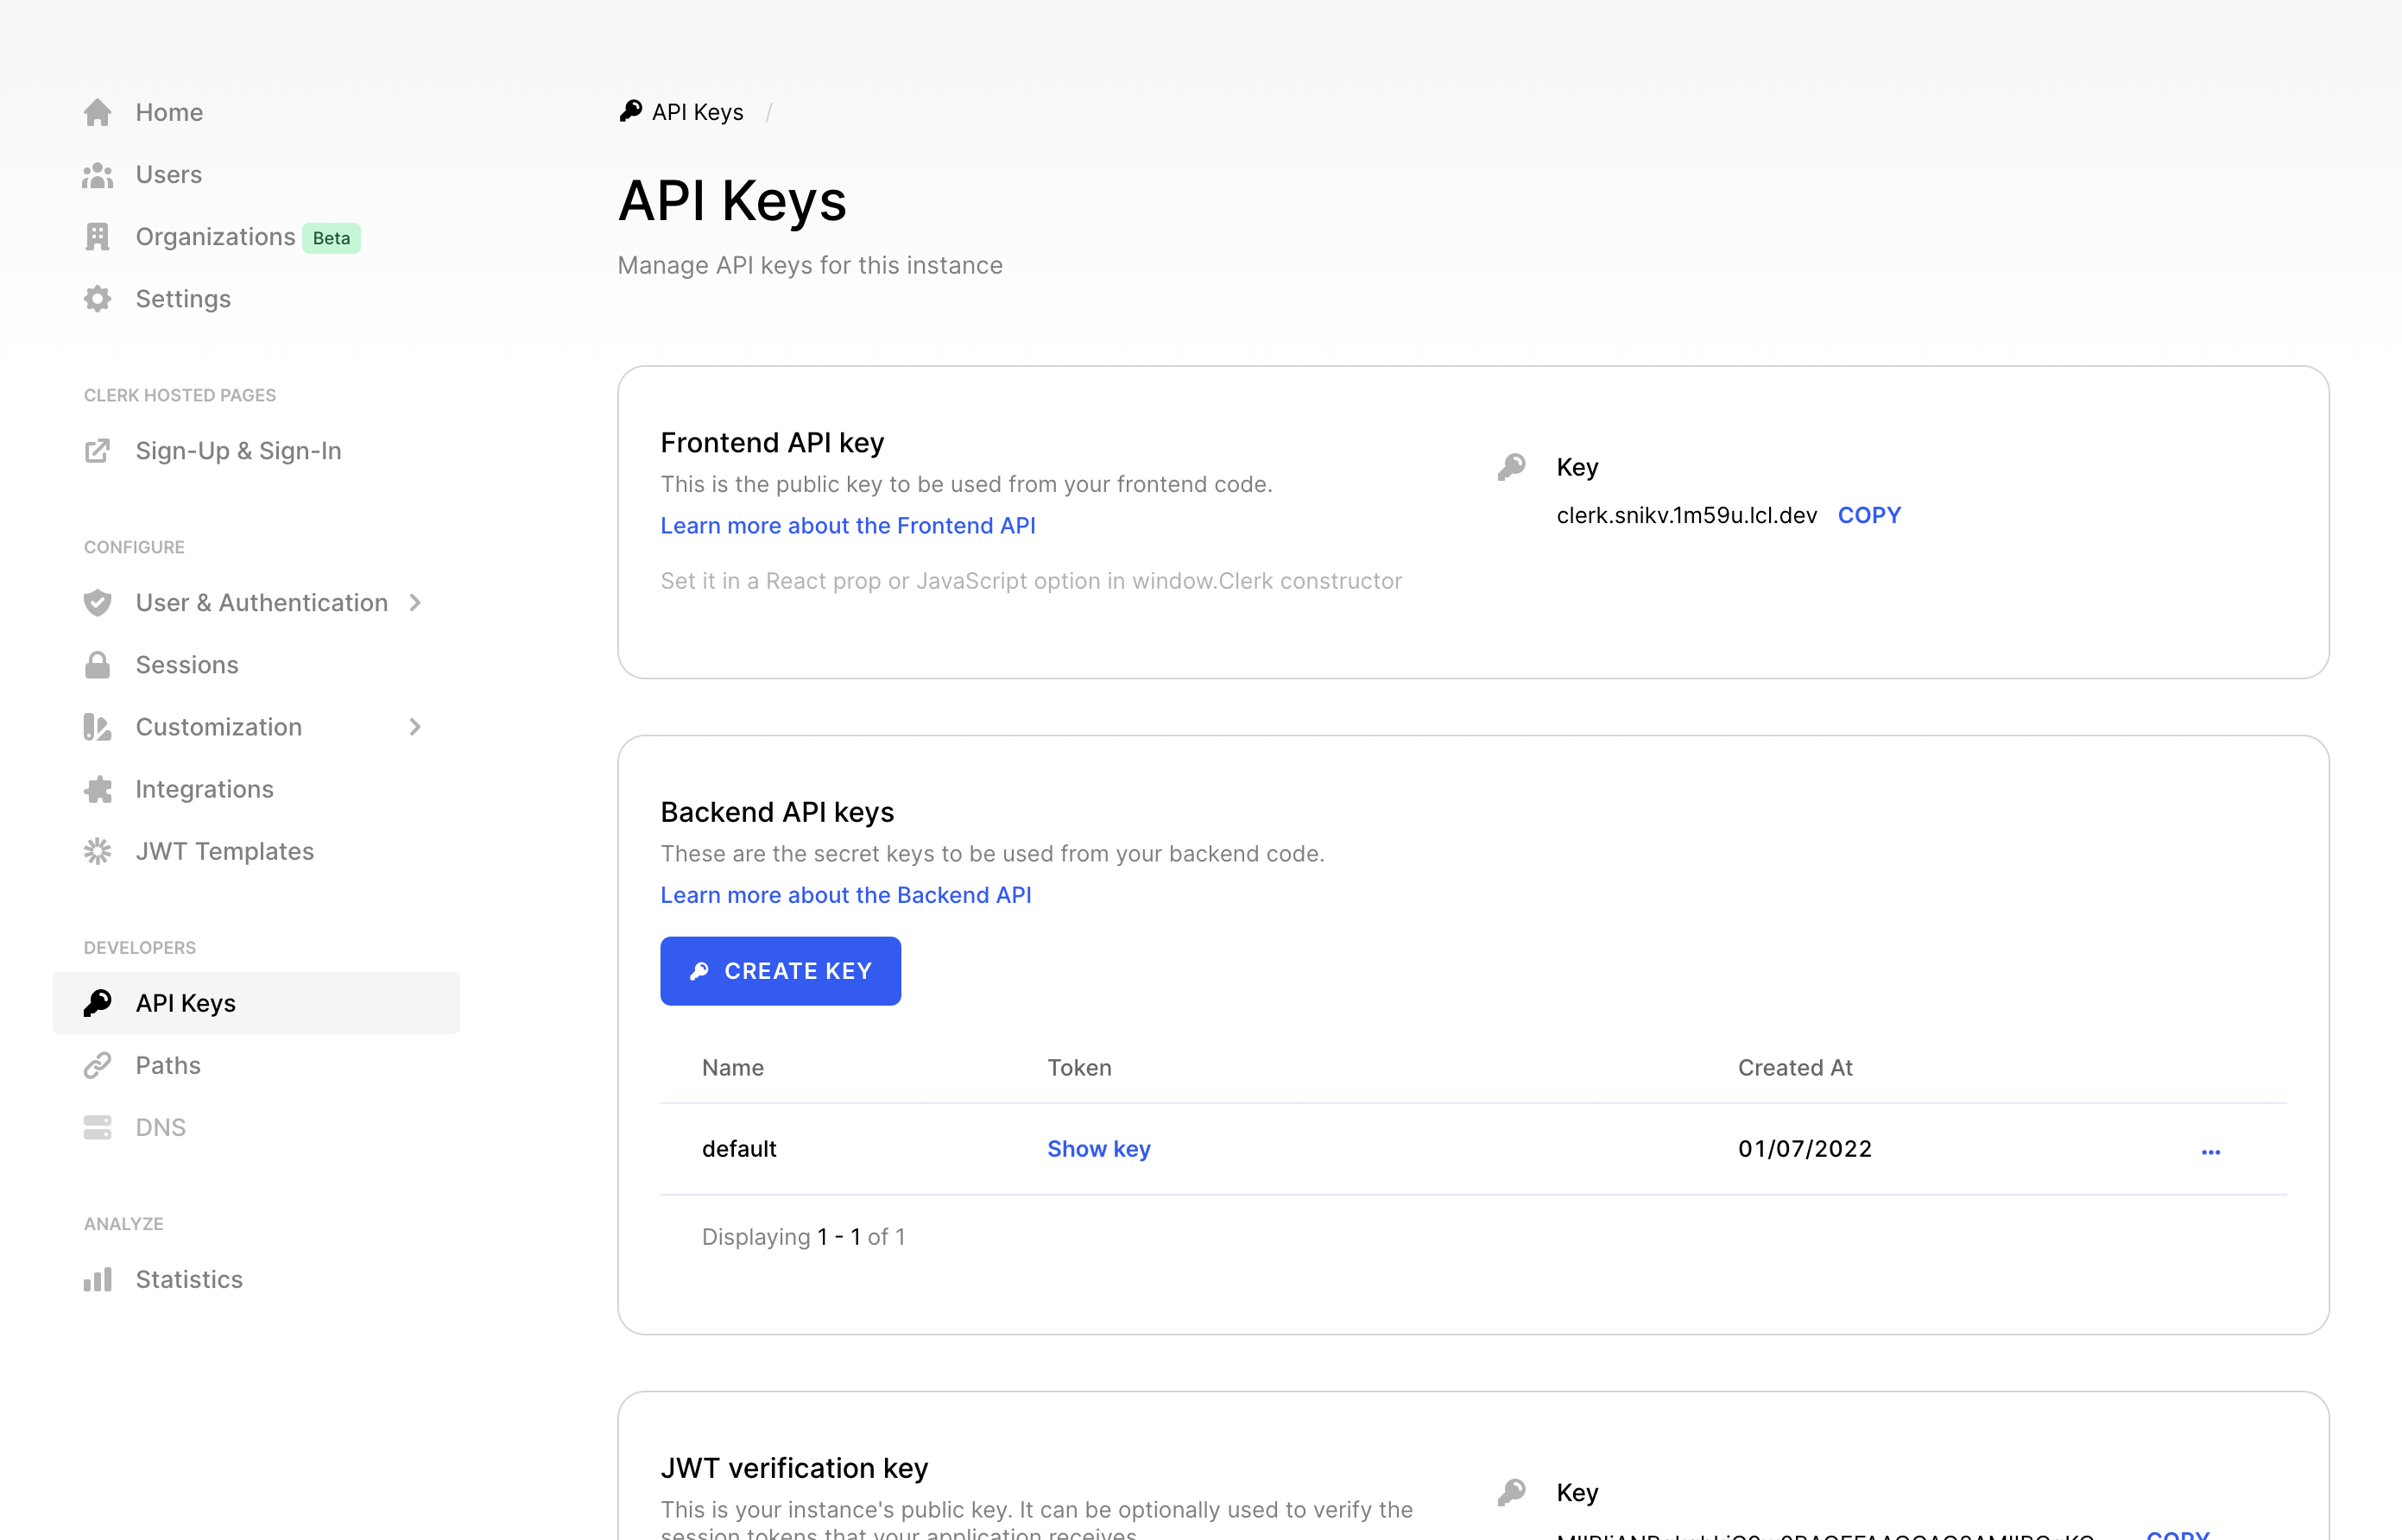Open the Sessions configuration
This screenshot has height=1540, width=2402.
(187, 665)
